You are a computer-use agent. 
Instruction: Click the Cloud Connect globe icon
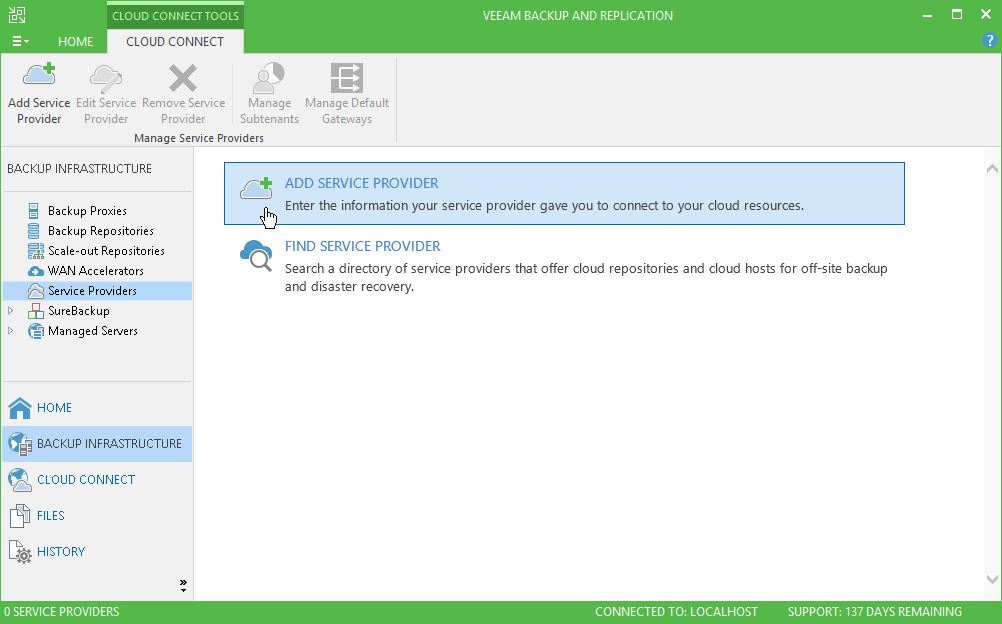tap(20, 480)
